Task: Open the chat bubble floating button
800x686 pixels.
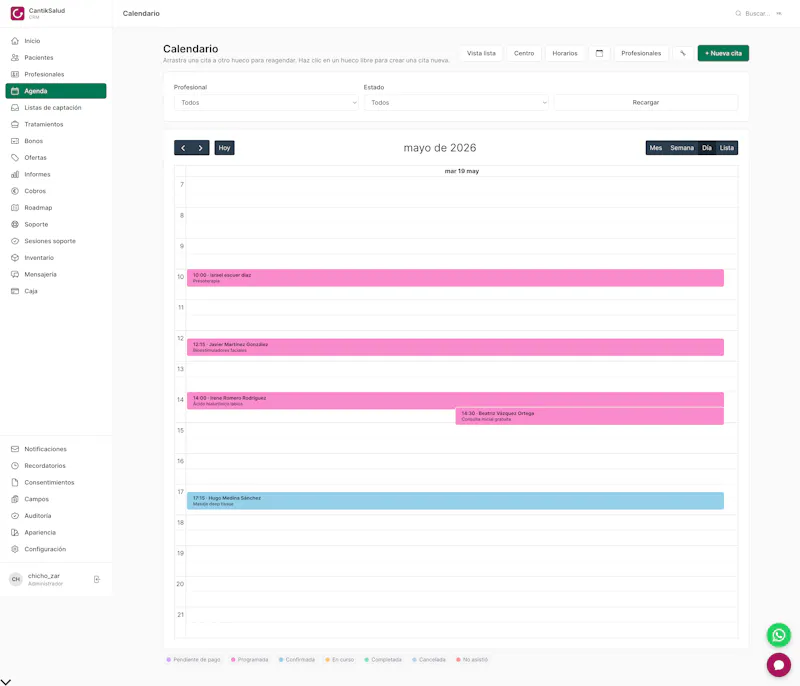Action: [x=779, y=665]
